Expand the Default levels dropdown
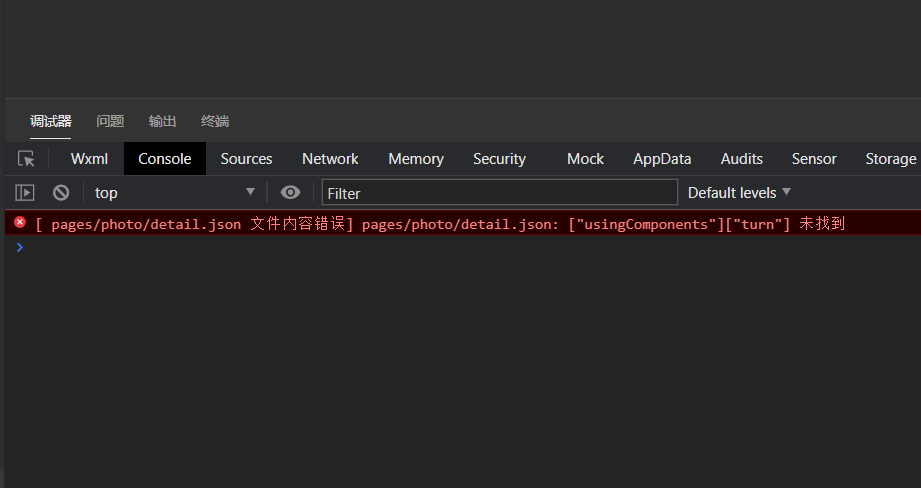Screen dimensions: 921x488 point(739,193)
